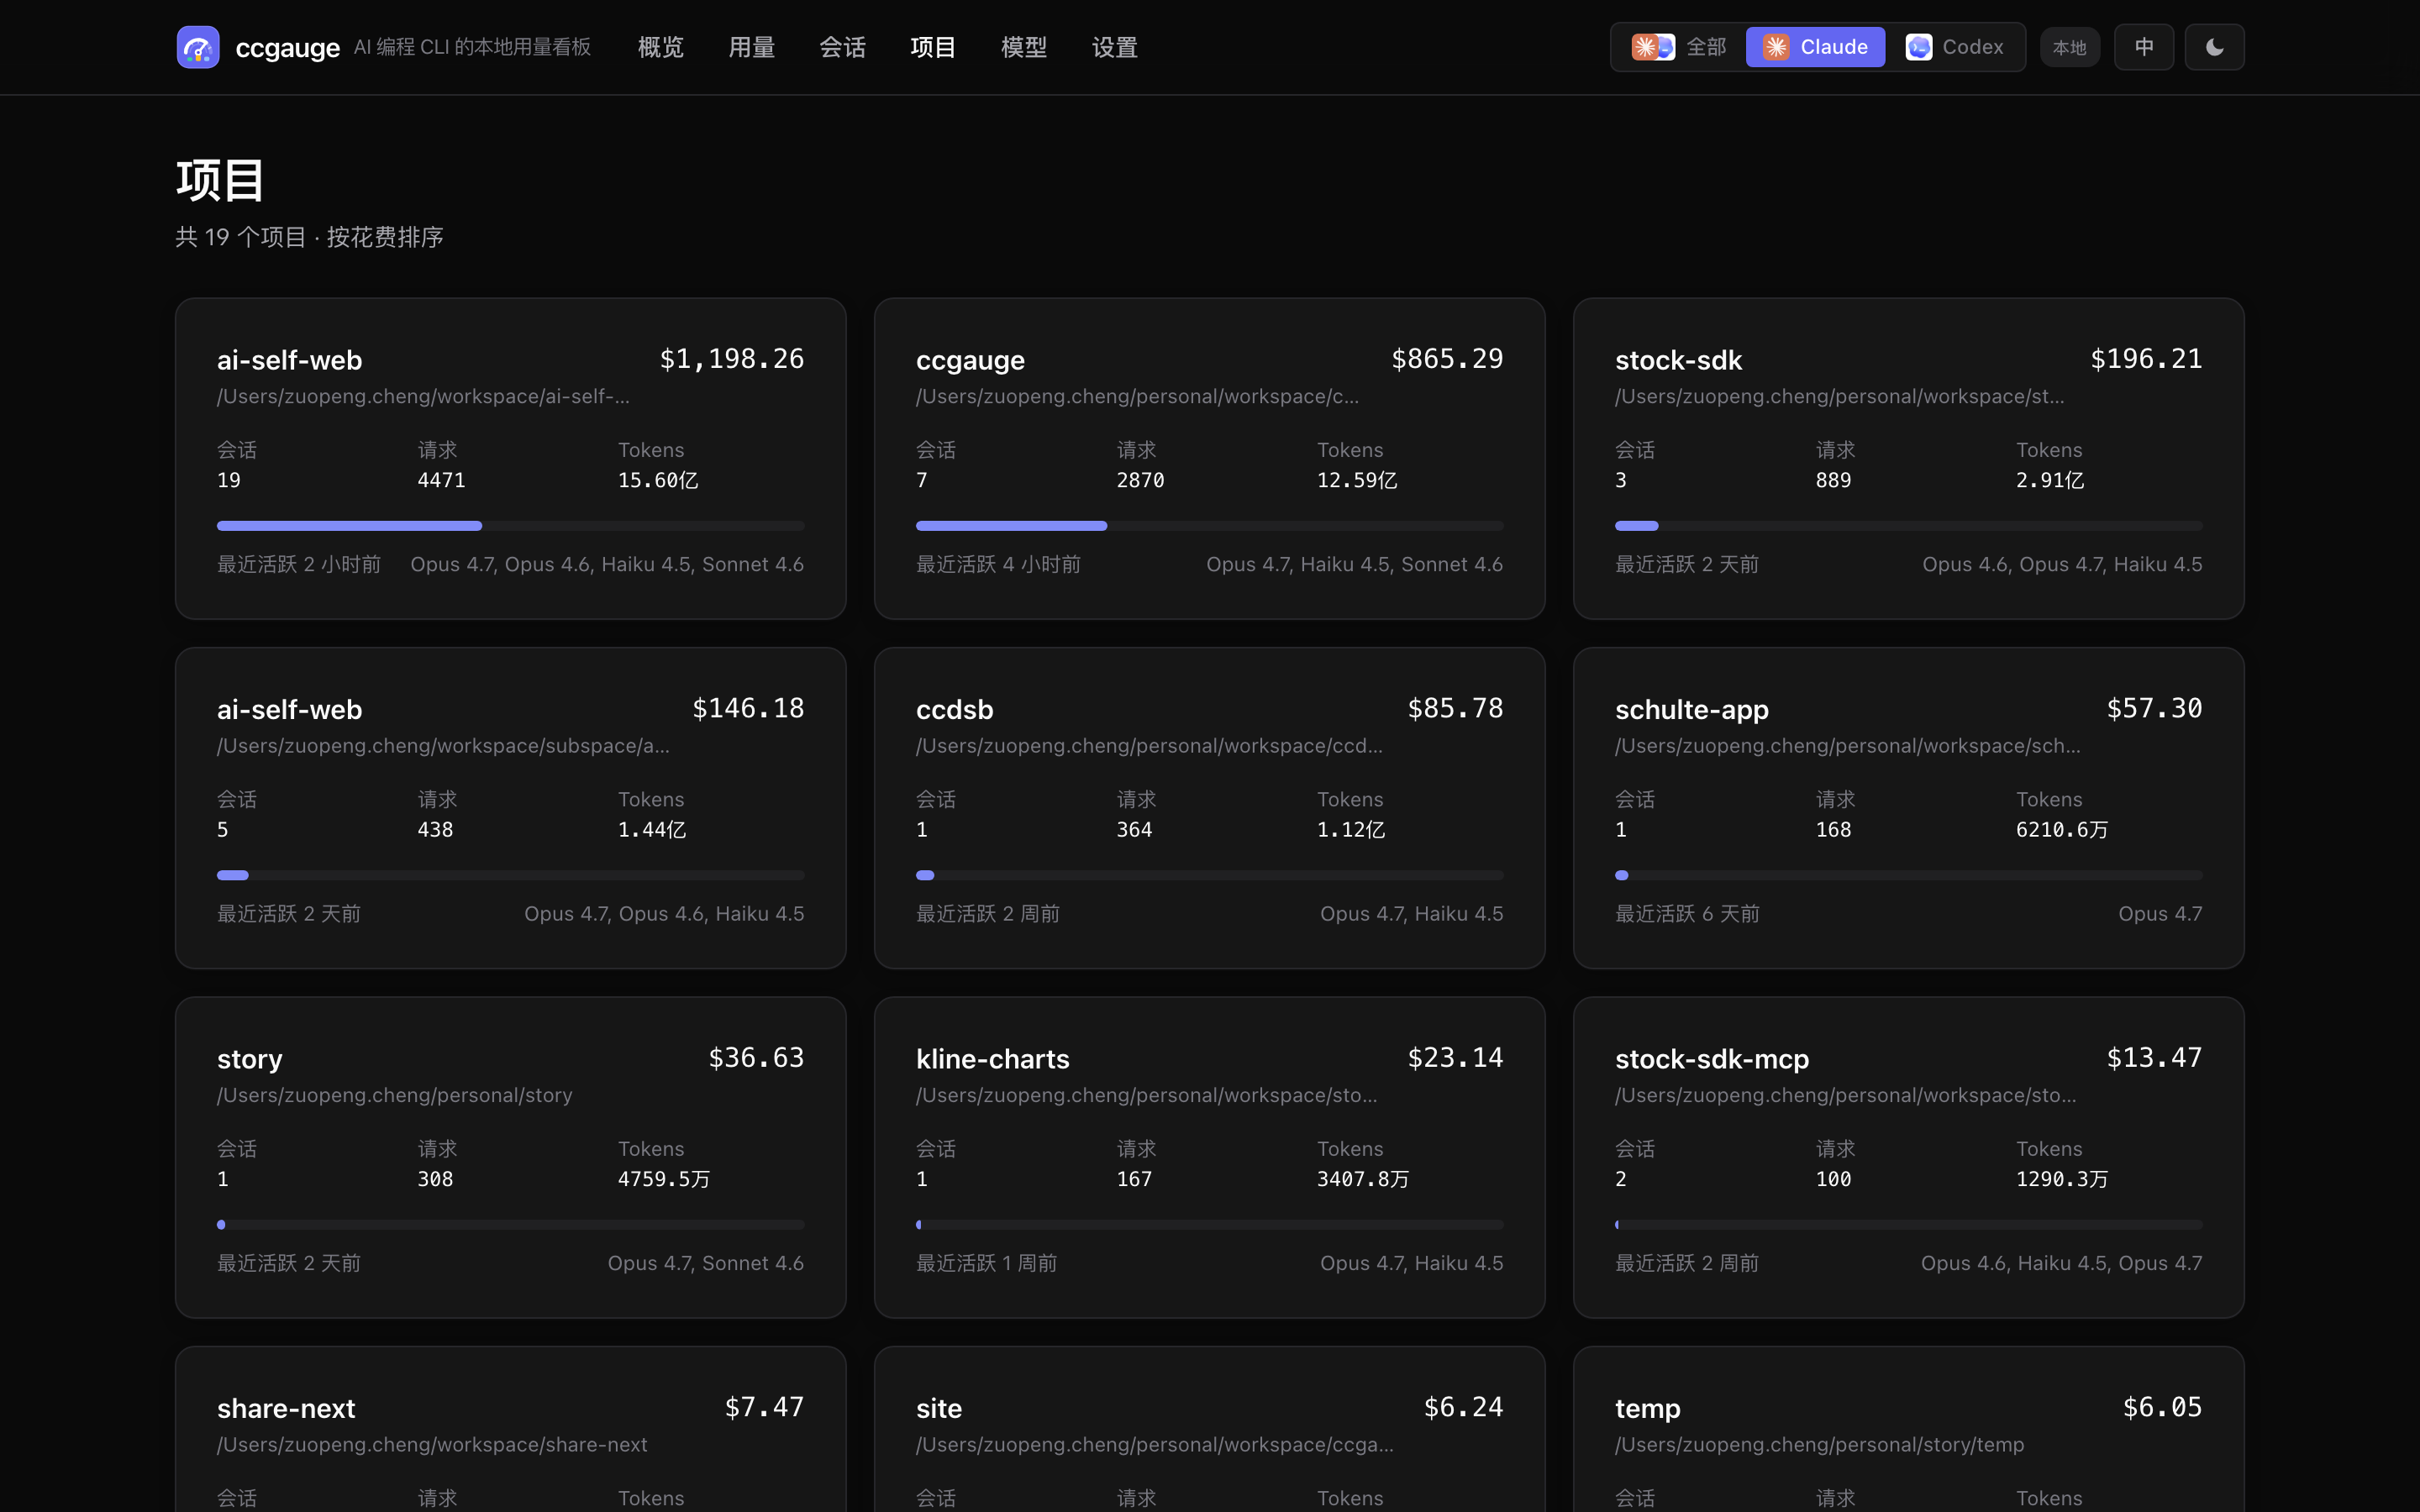
Task: Select the Codex provider filter
Action: tap(1955, 47)
